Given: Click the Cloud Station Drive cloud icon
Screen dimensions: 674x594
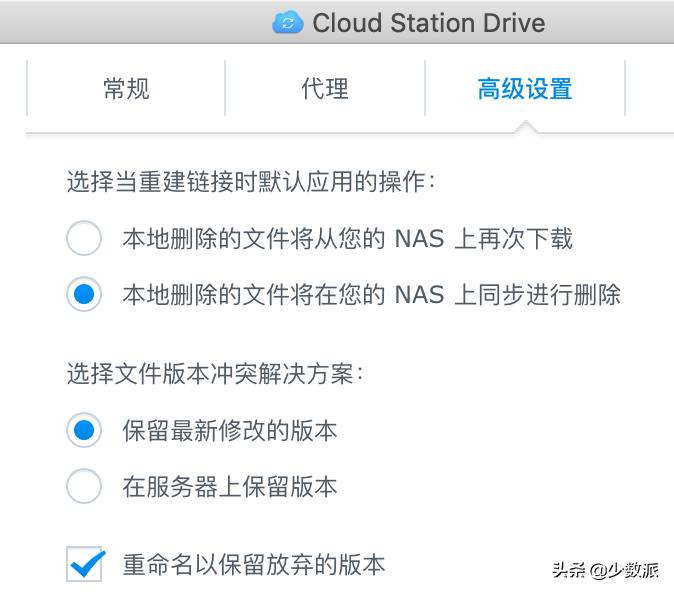Looking at the screenshot, I should (288, 22).
